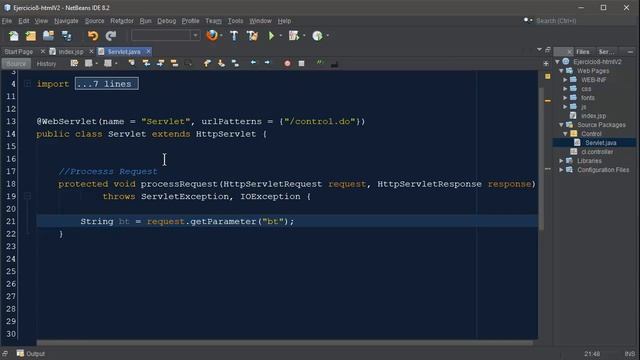The image size is (640, 360).
Task: Click the Last Edit editor toolbar icon
Action: [x=74, y=63]
